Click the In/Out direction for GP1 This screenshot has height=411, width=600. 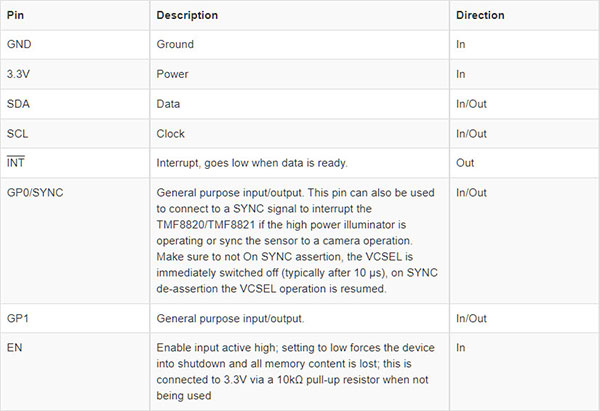tap(471, 318)
